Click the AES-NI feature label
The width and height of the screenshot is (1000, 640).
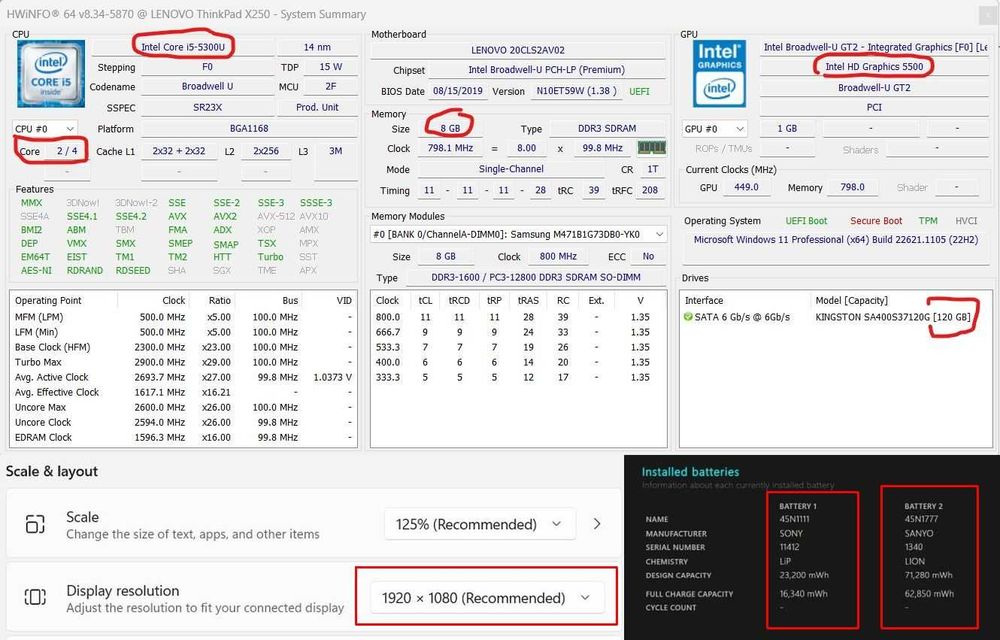pos(36,270)
